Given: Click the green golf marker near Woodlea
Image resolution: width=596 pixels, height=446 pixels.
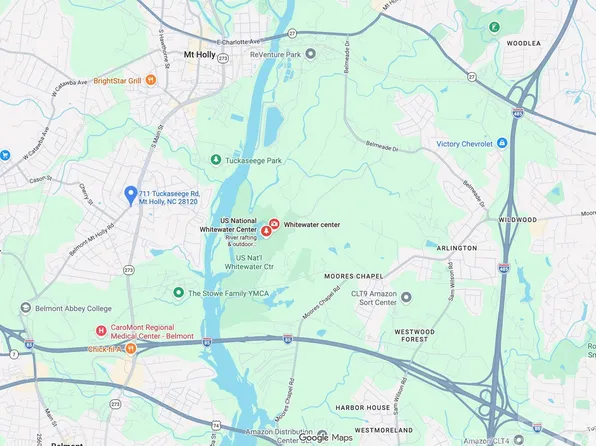Looking at the screenshot, I should tap(494, 27).
